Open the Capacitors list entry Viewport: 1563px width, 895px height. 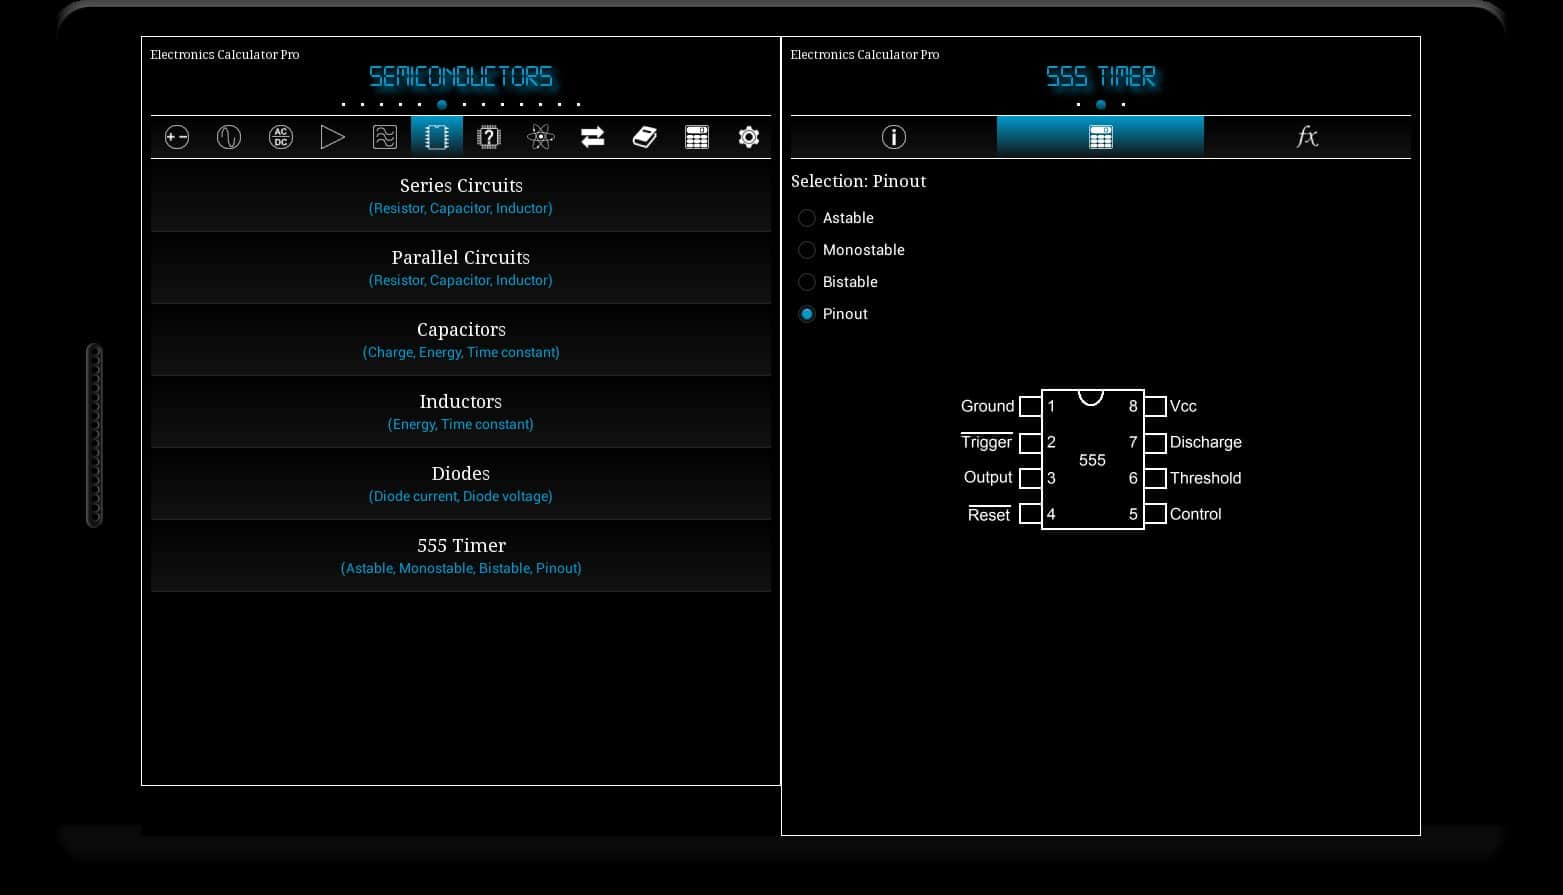(x=461, y=339)
